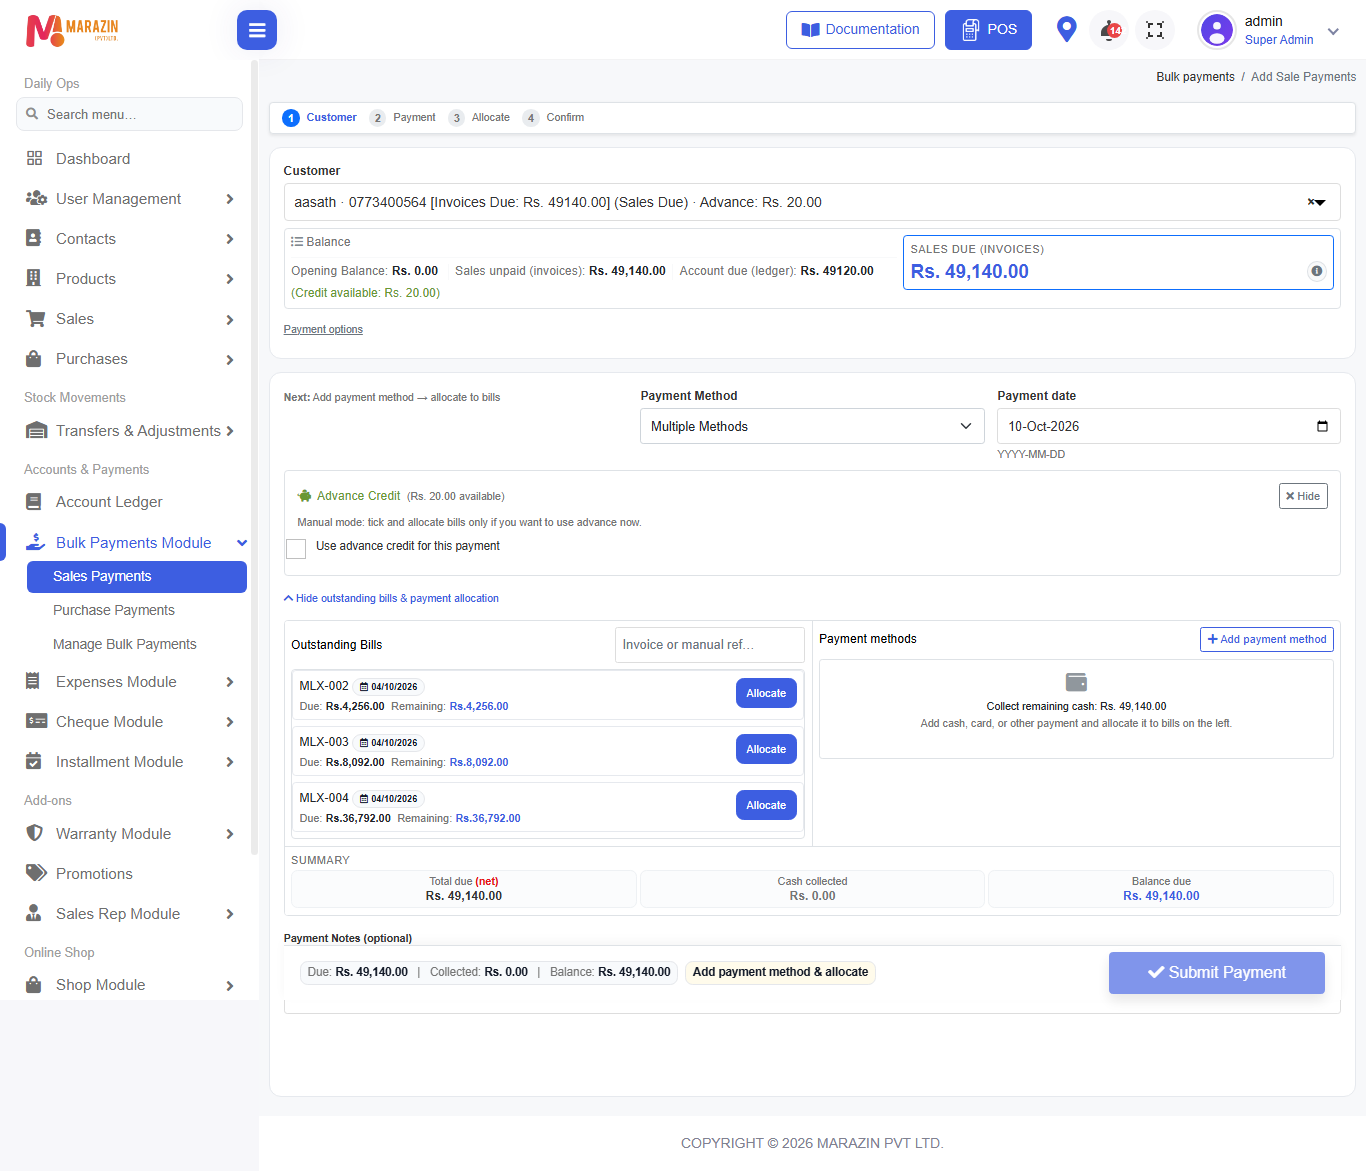This screenshot has width=1366, height=1171.
Task: Click the Warranty Module shield icon
Action: pos(35,833)
